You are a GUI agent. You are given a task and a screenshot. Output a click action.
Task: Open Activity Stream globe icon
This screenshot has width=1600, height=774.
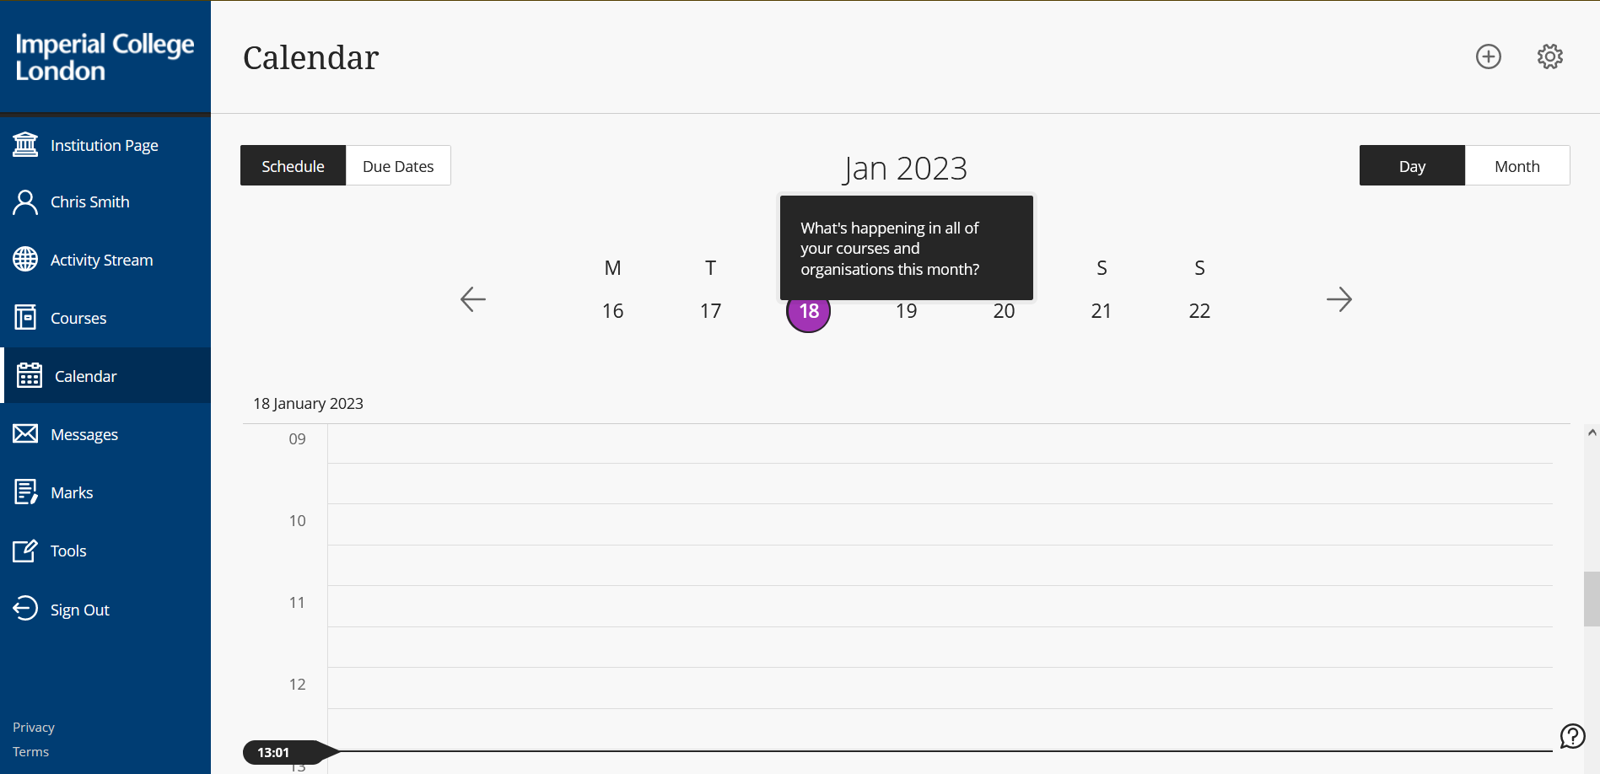tap(26, 259)
